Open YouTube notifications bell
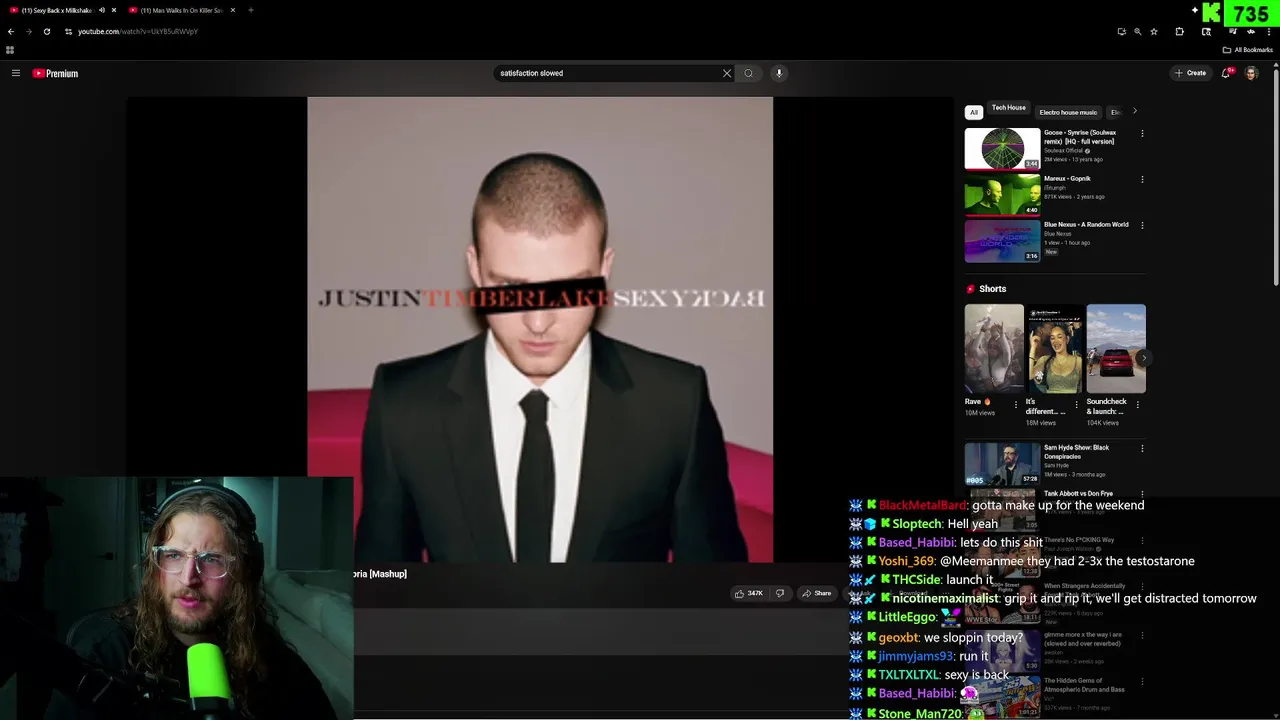The width and height of the screenshot is (1280, 720). tap(1226, 73)
